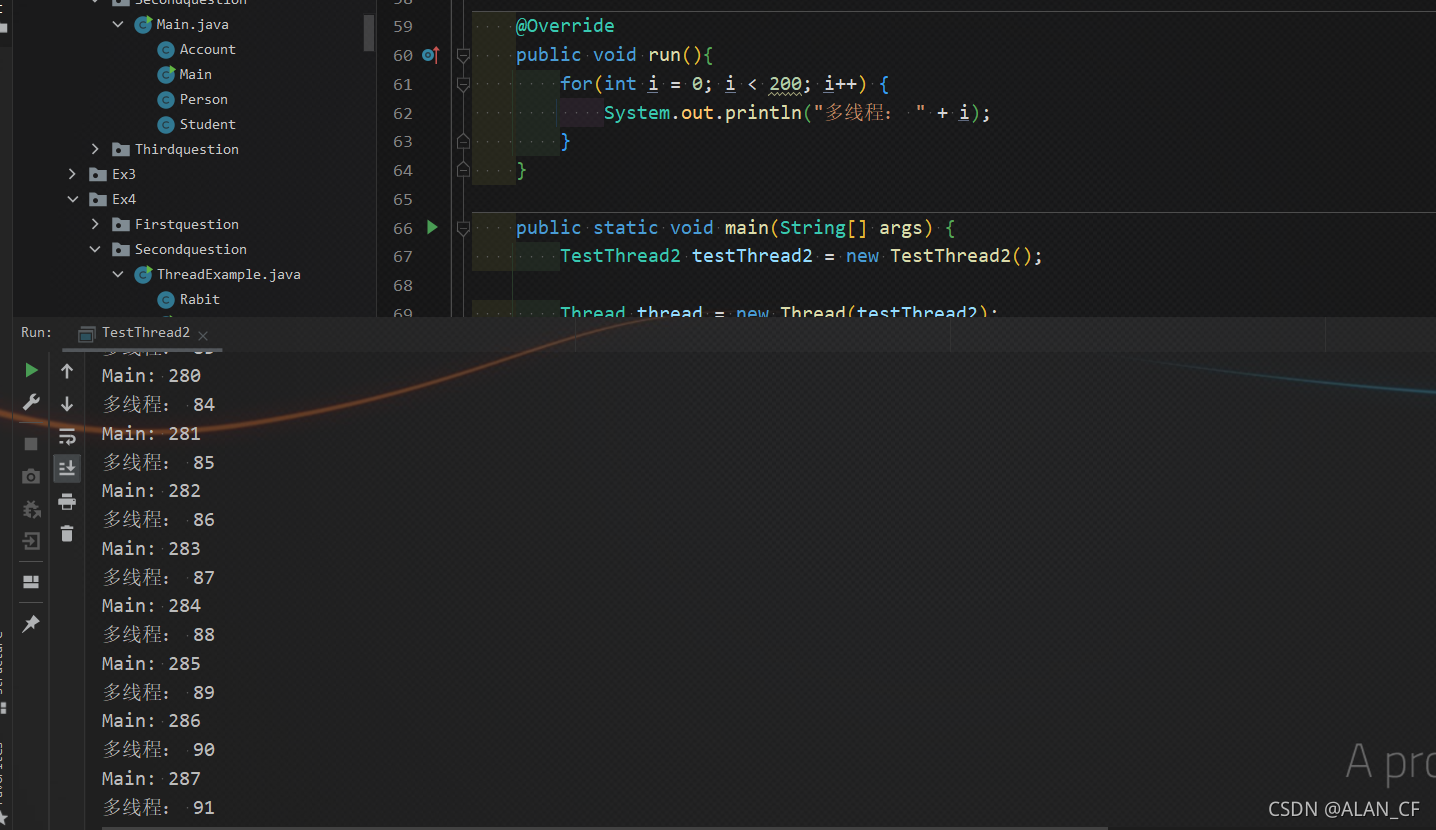The height and width of the screenshot is (830, 1436).
Task: Click the down arrow in console toolbar
Action: (x=67, y=403)
